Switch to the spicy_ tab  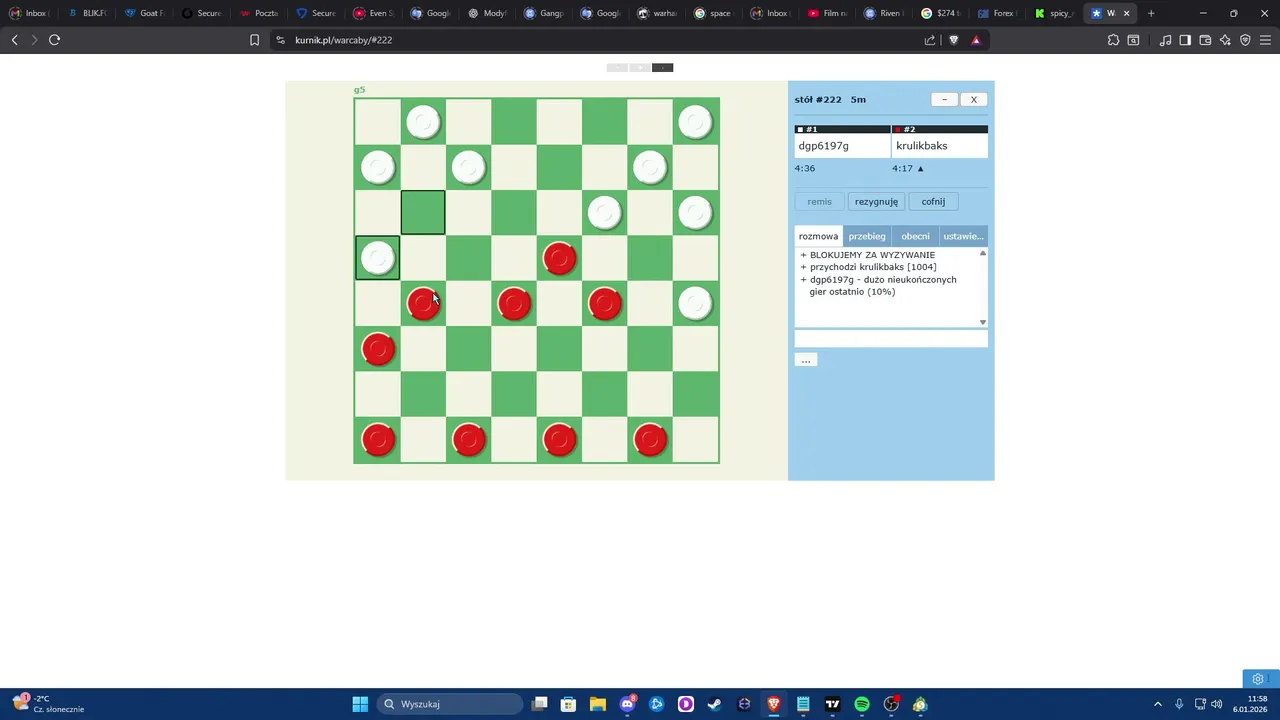1054,13
